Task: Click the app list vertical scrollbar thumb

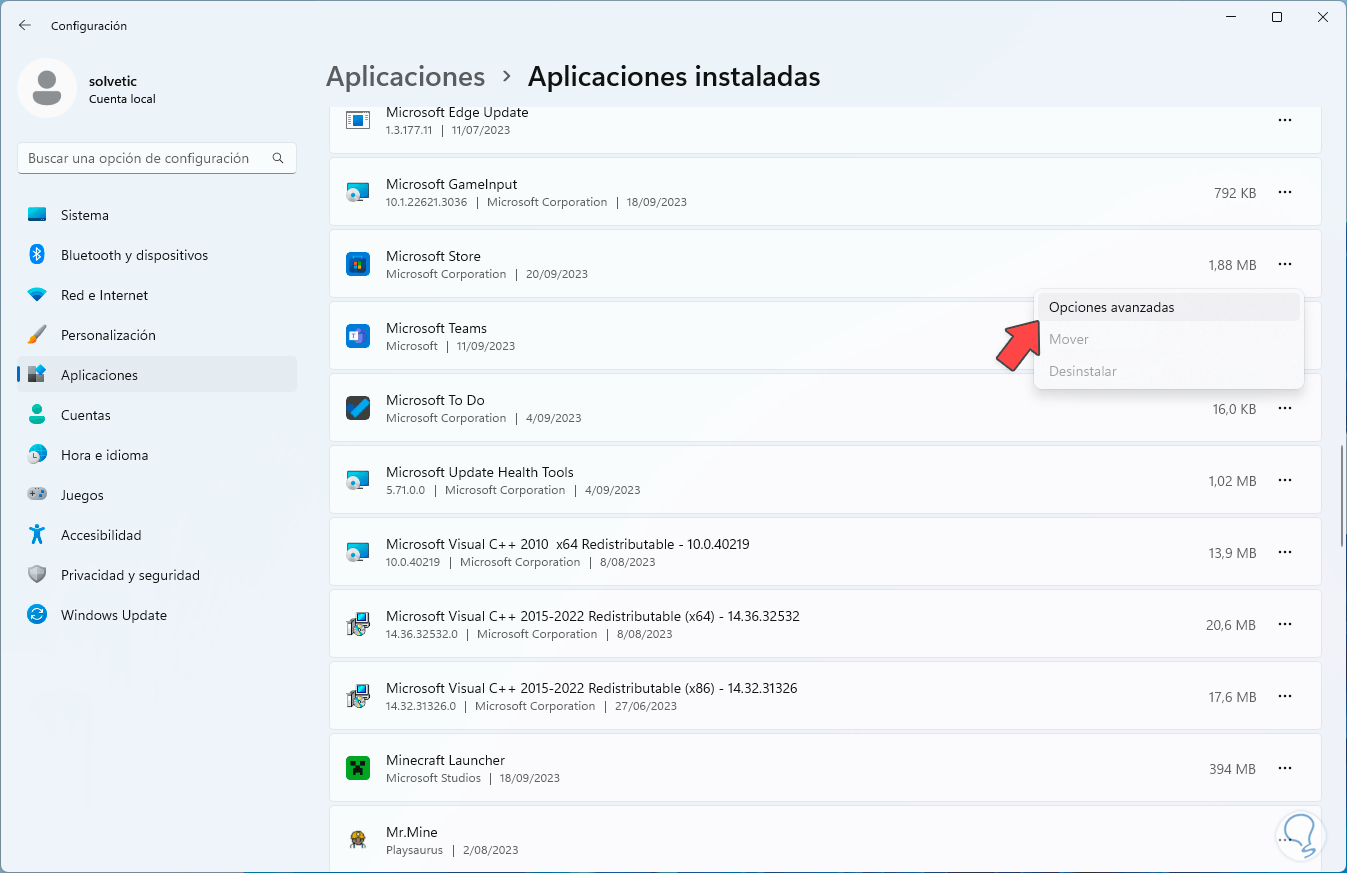Action: tap(1341, 495)
